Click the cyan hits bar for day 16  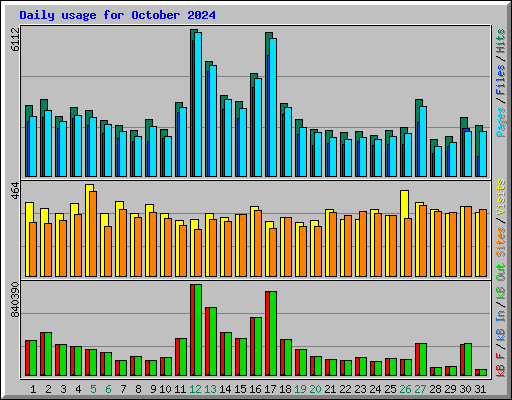pos(258,127)
